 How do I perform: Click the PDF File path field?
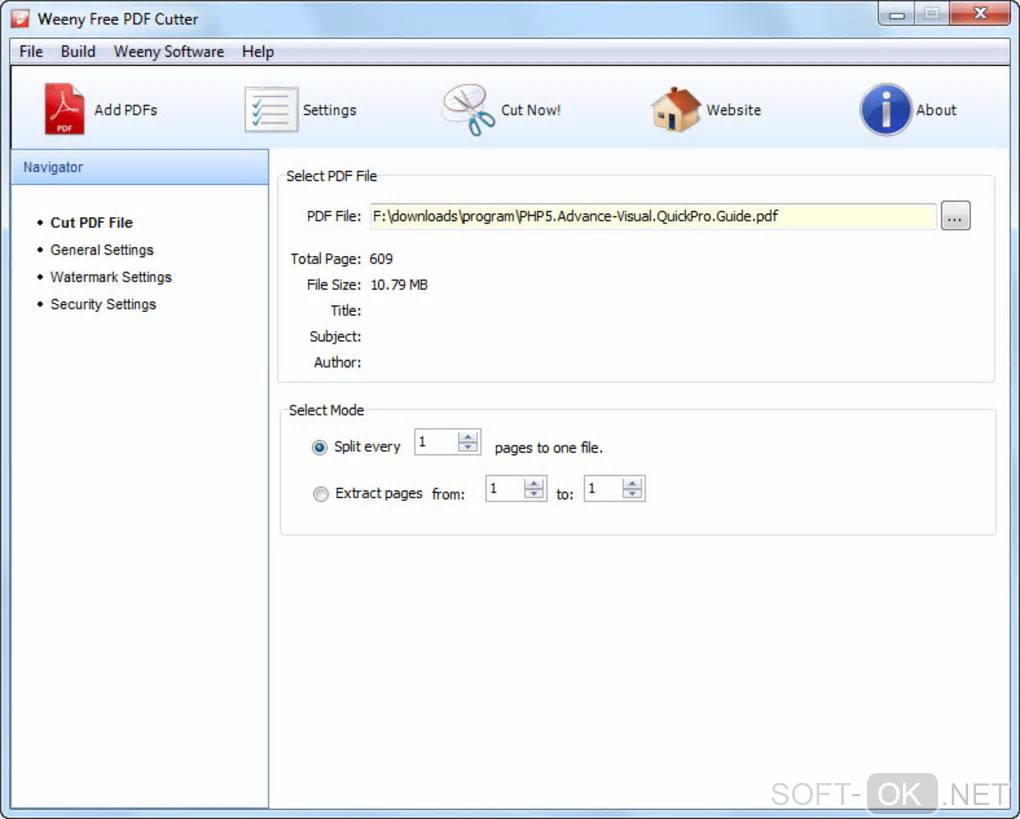pos(653,216)
